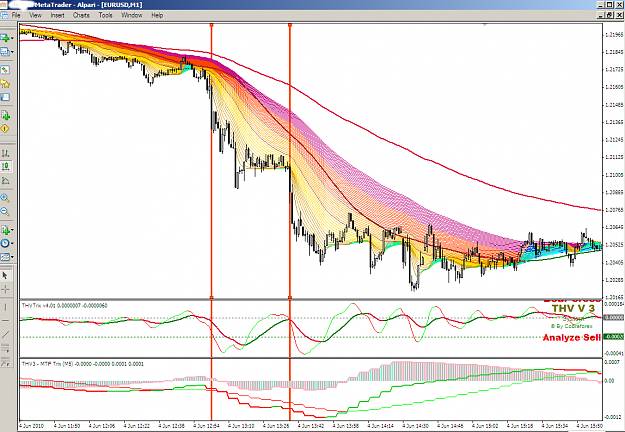Click the 4 Jun 13:10 time label

pos(242,426)
